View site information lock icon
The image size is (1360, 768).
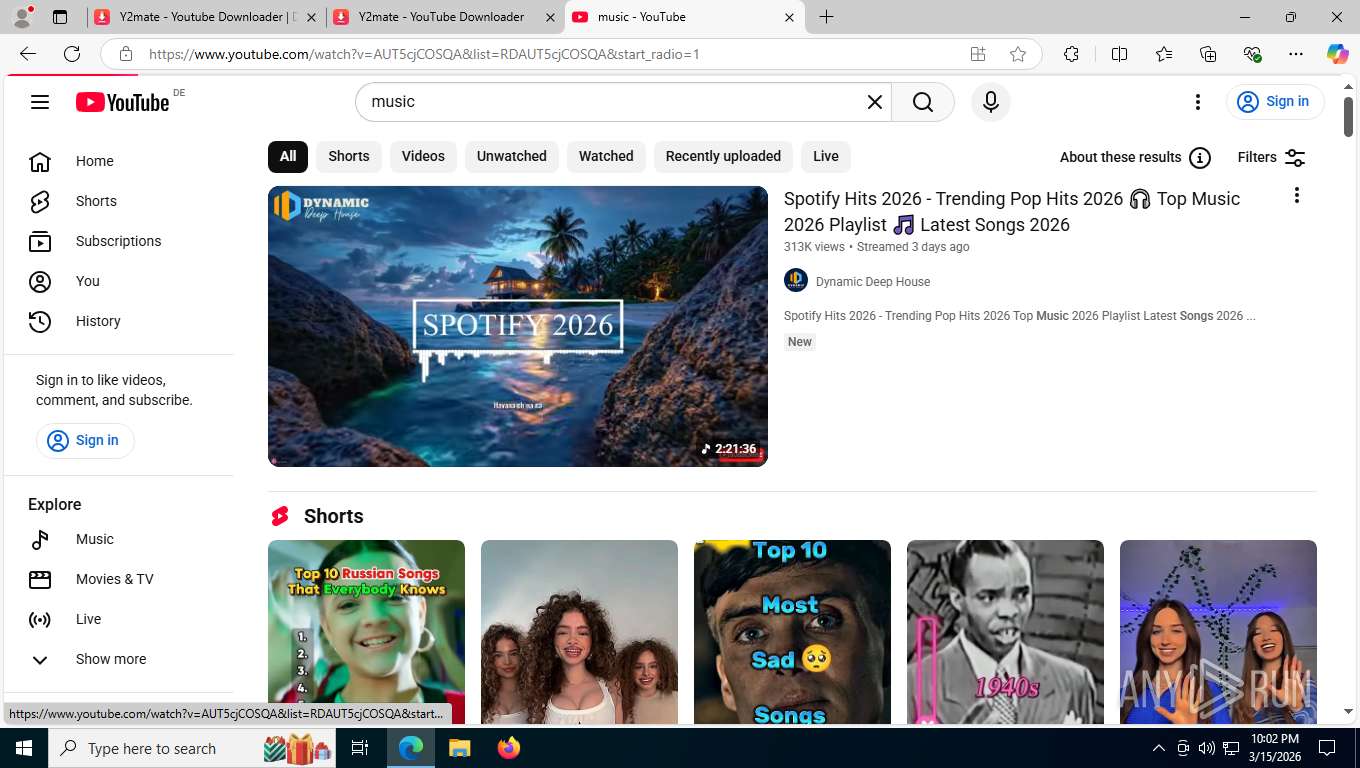coord(125,54)
